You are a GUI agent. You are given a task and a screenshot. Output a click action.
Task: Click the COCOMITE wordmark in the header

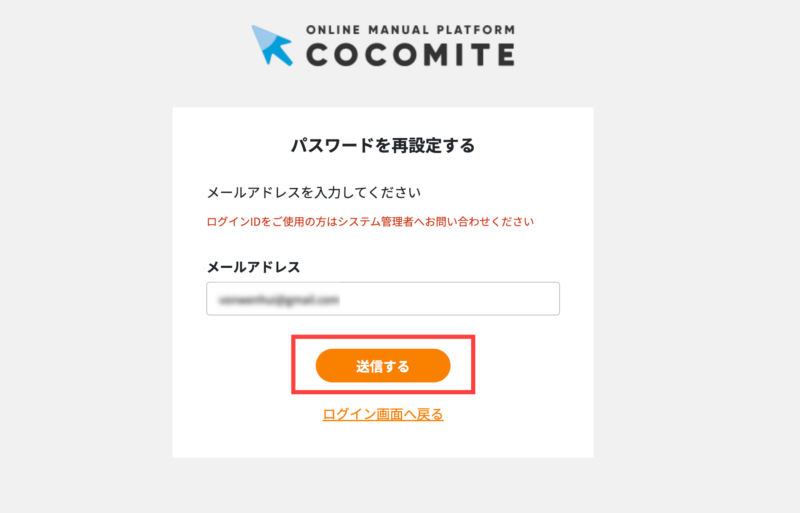[410, 53]
